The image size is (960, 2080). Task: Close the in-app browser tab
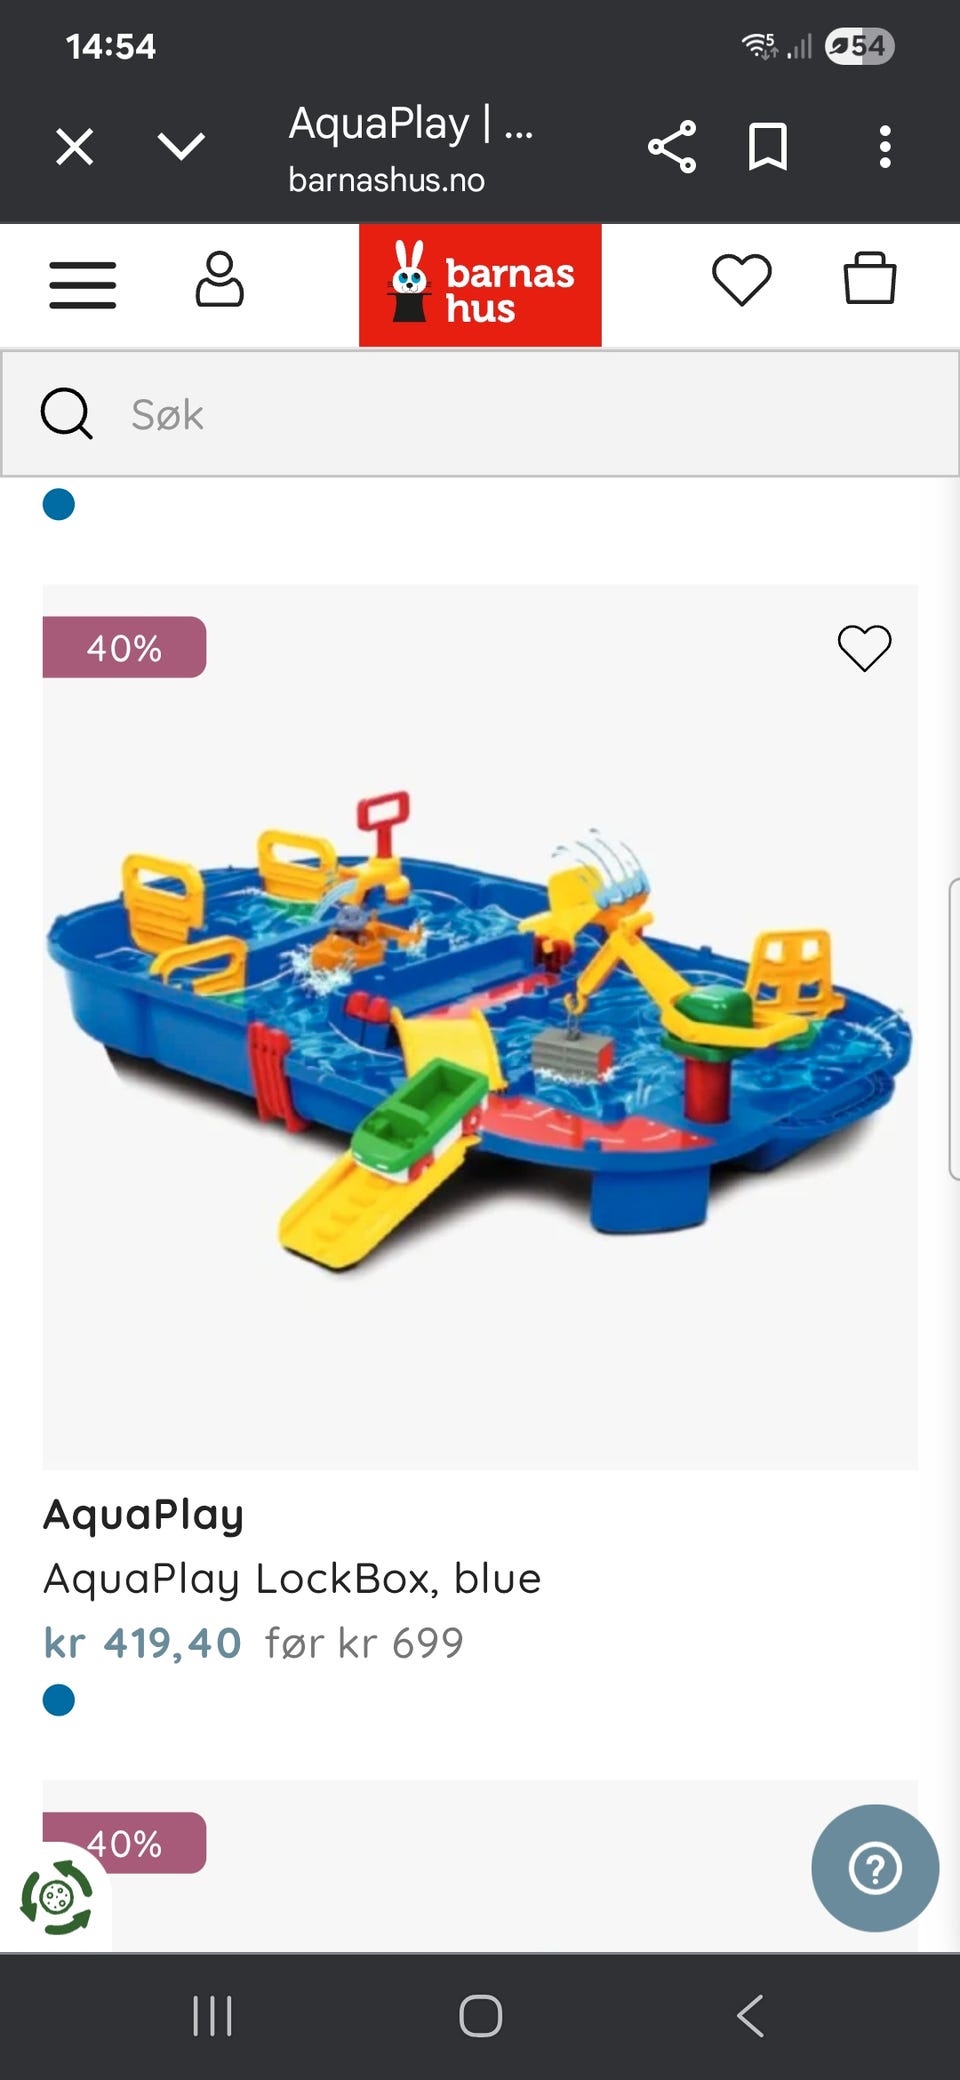[x=74, y=147]
